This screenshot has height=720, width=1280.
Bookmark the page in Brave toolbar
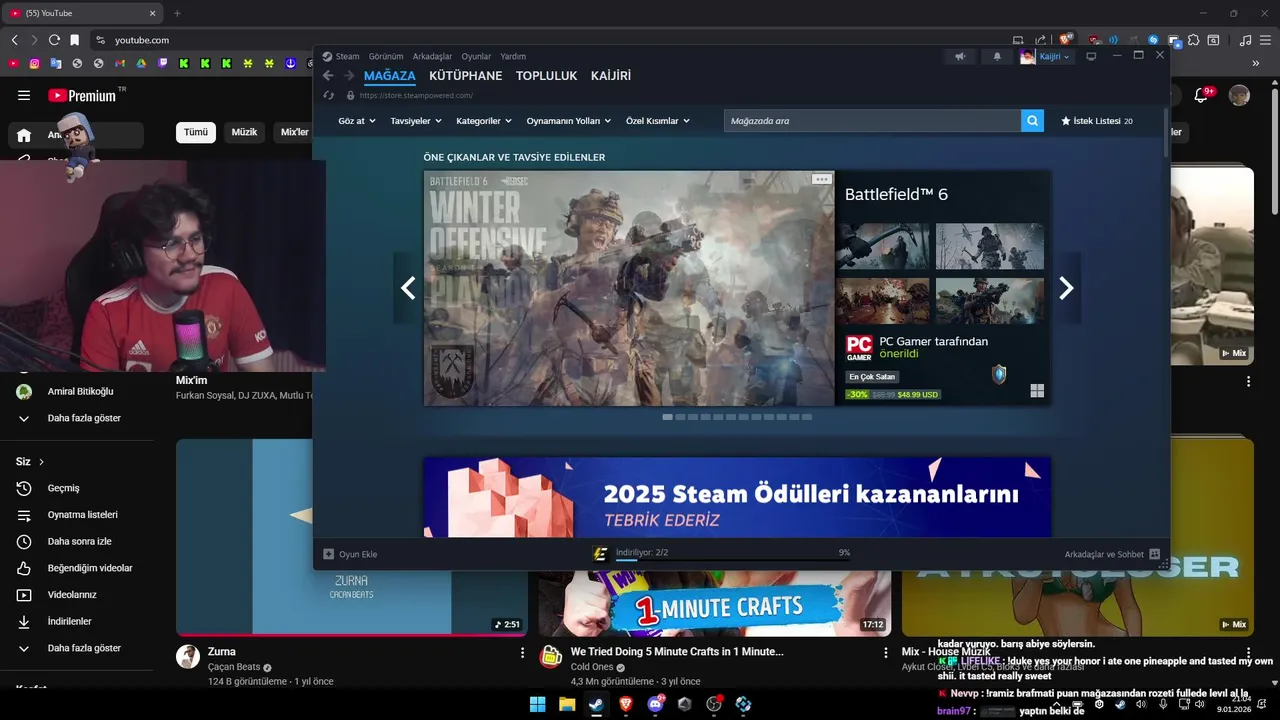pyautogui.click(x=74, y=40)
